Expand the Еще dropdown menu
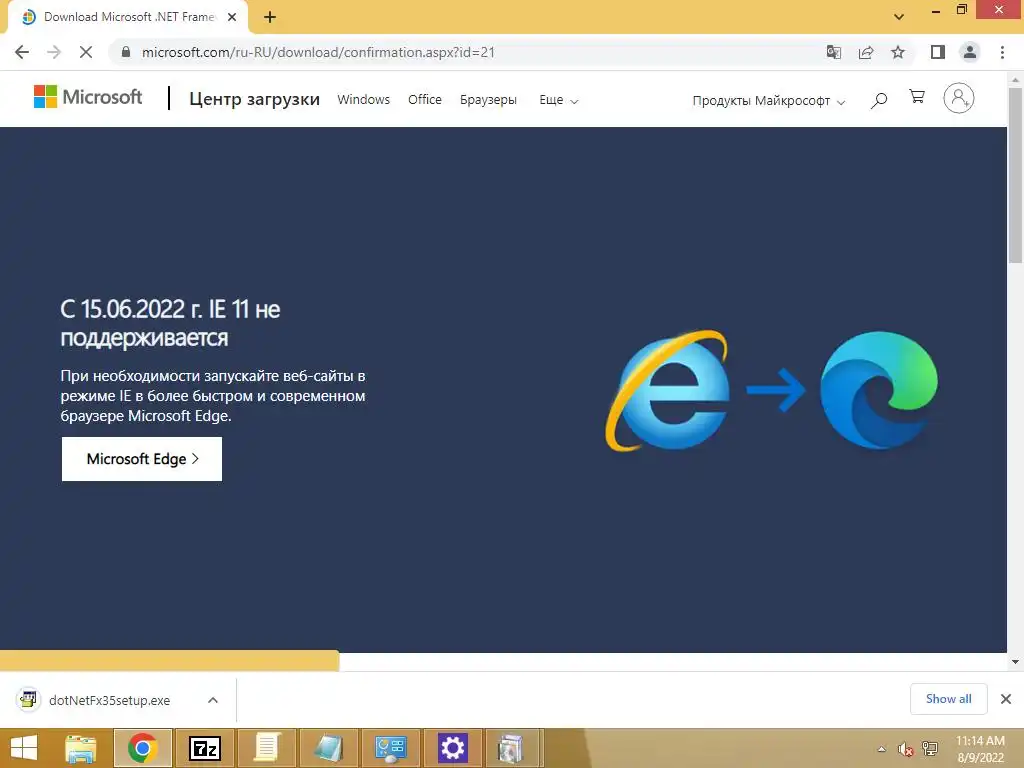The height and width of the screenshot is (768, 1024). [x=558, y=100]
